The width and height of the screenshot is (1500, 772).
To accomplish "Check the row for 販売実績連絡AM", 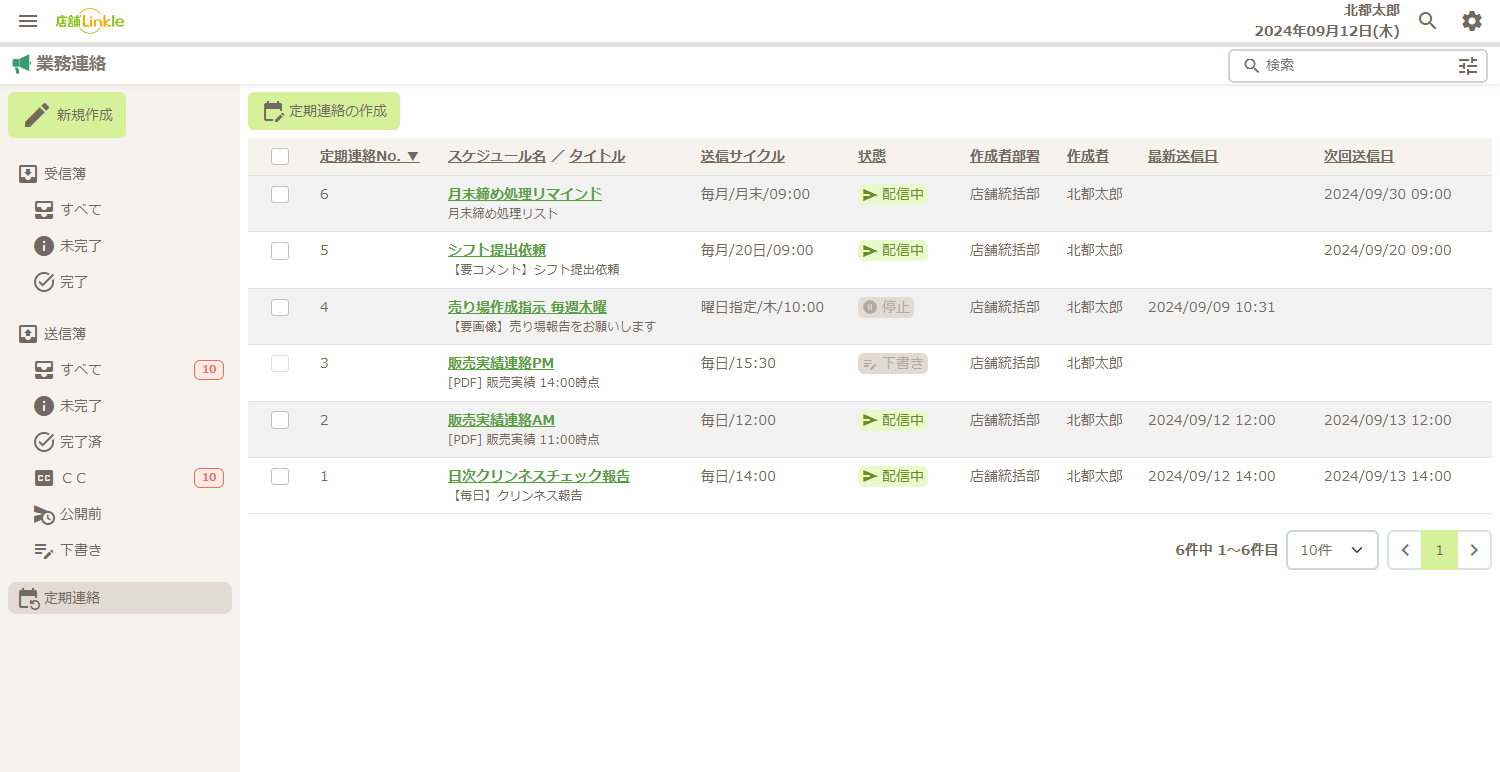I will coord(280,420).
